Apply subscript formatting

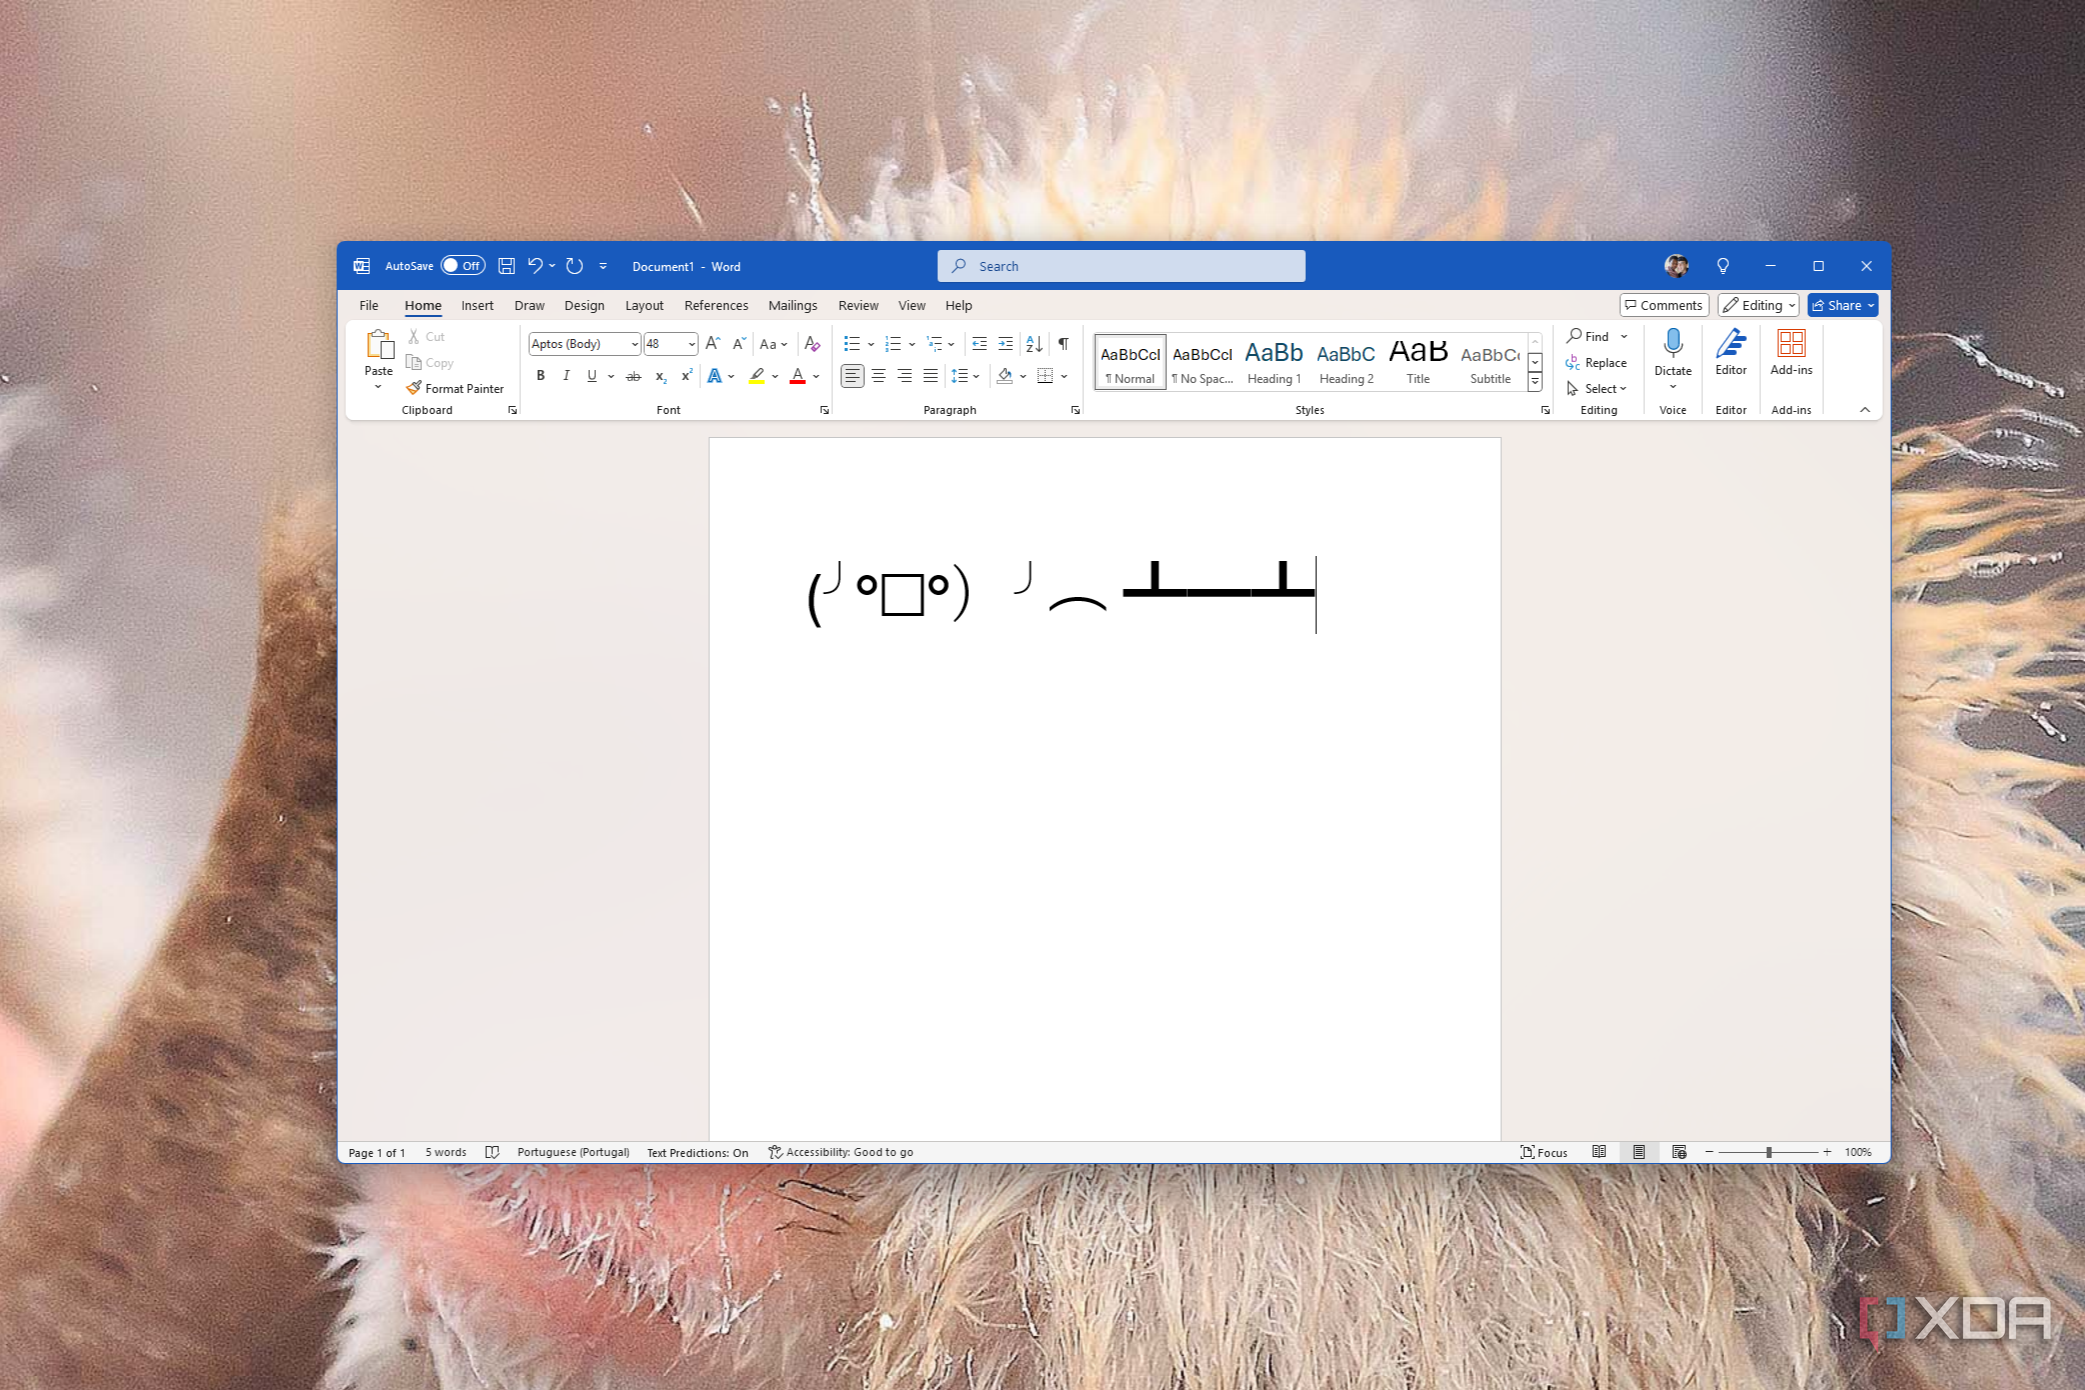click(x=660, y=376)
